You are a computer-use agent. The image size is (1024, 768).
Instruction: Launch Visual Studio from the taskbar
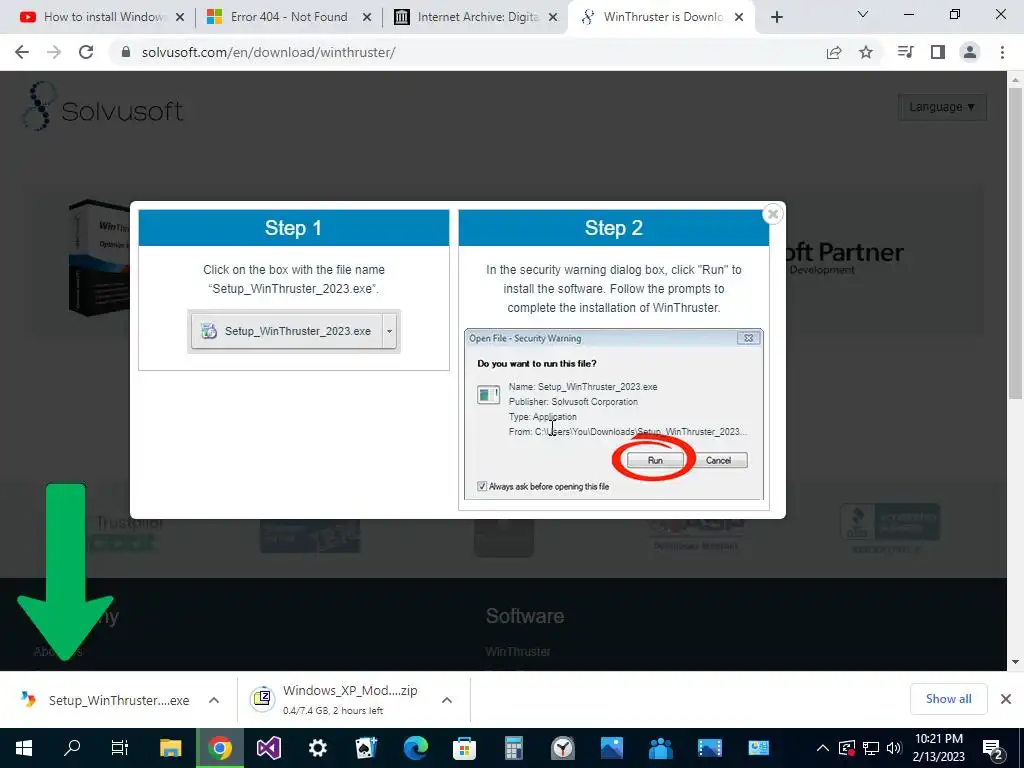tap(268, 748)
